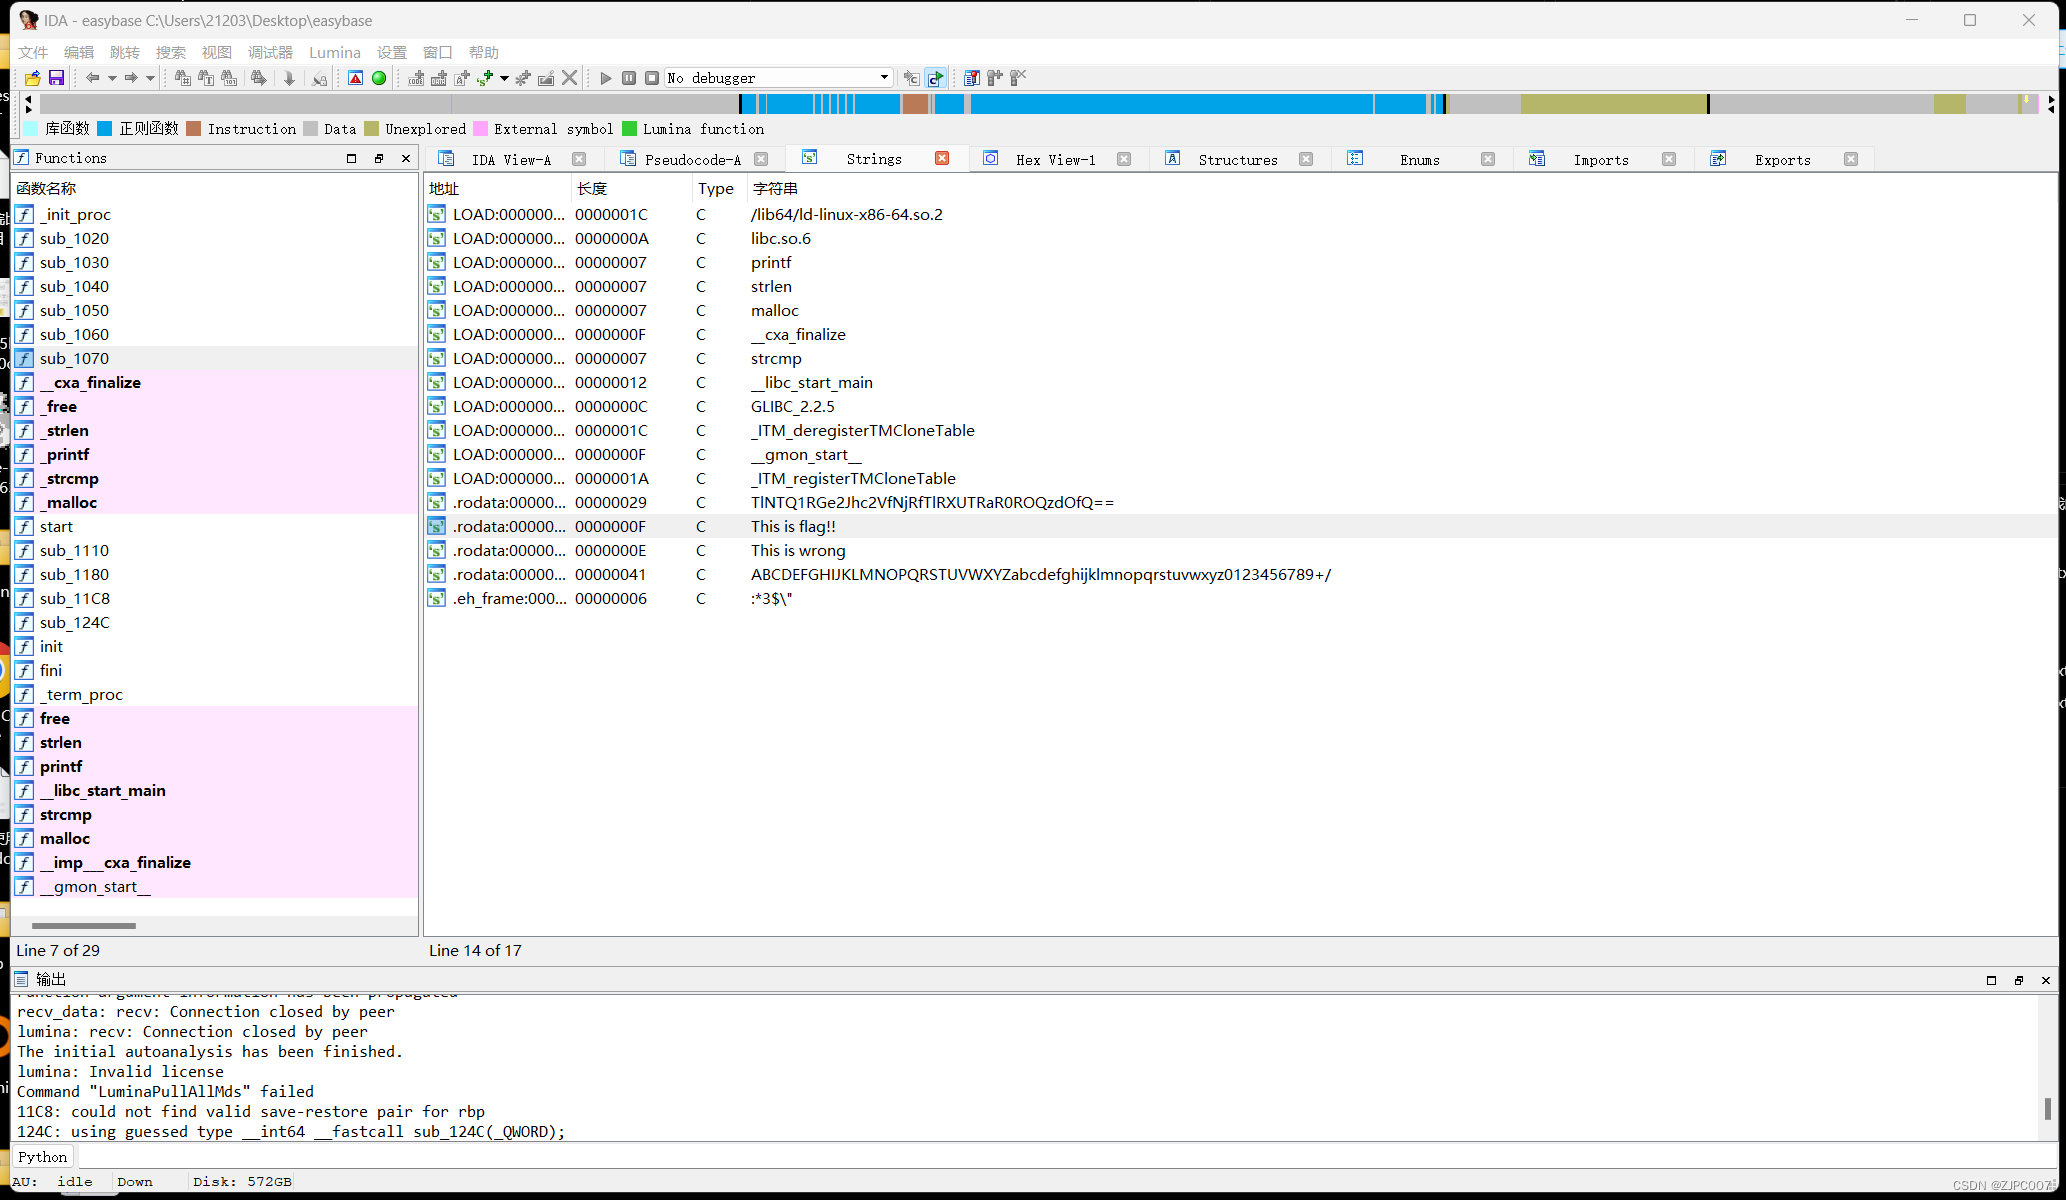Screen dimensions: 2066x1200
Task: Select the string This is flag!!
Action: [x=794, y=526]
